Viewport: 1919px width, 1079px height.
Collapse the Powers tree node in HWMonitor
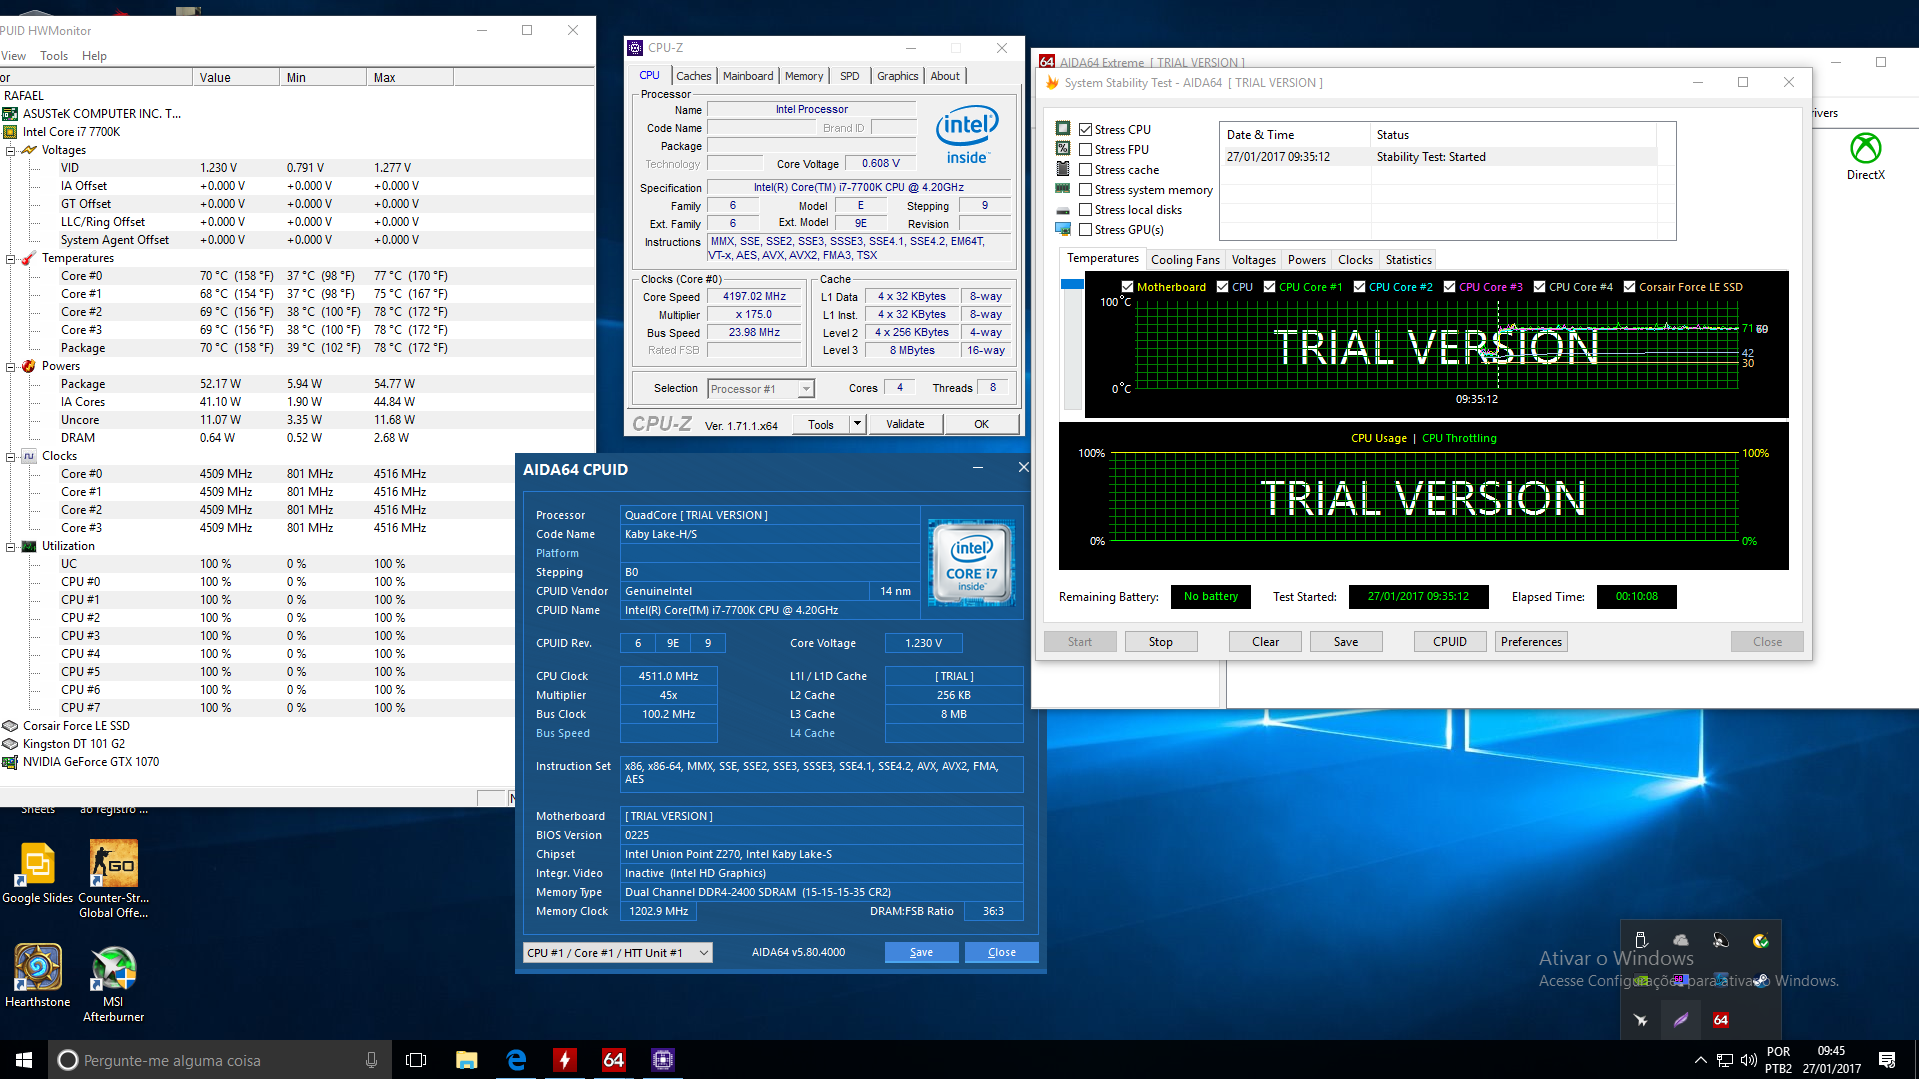tap(10, 367)
